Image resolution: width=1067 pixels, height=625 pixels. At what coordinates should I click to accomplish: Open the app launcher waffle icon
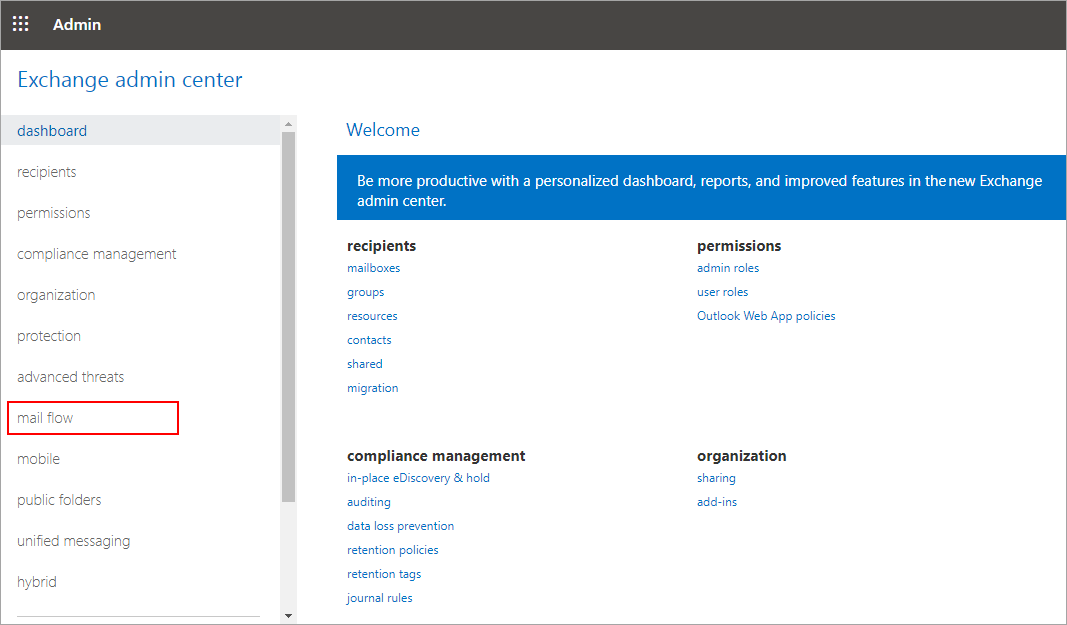pyautogui.click(x=20, y=24)
